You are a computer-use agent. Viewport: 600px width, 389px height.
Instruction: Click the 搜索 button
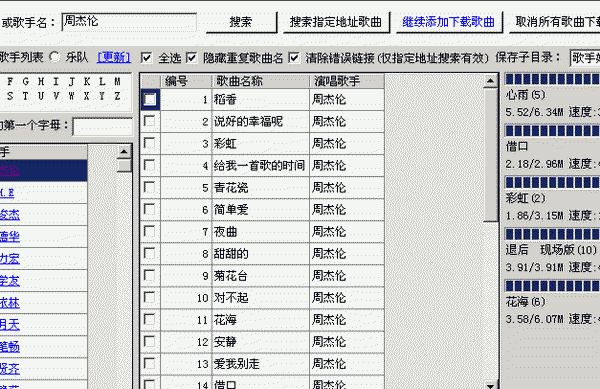click(241, 22)
